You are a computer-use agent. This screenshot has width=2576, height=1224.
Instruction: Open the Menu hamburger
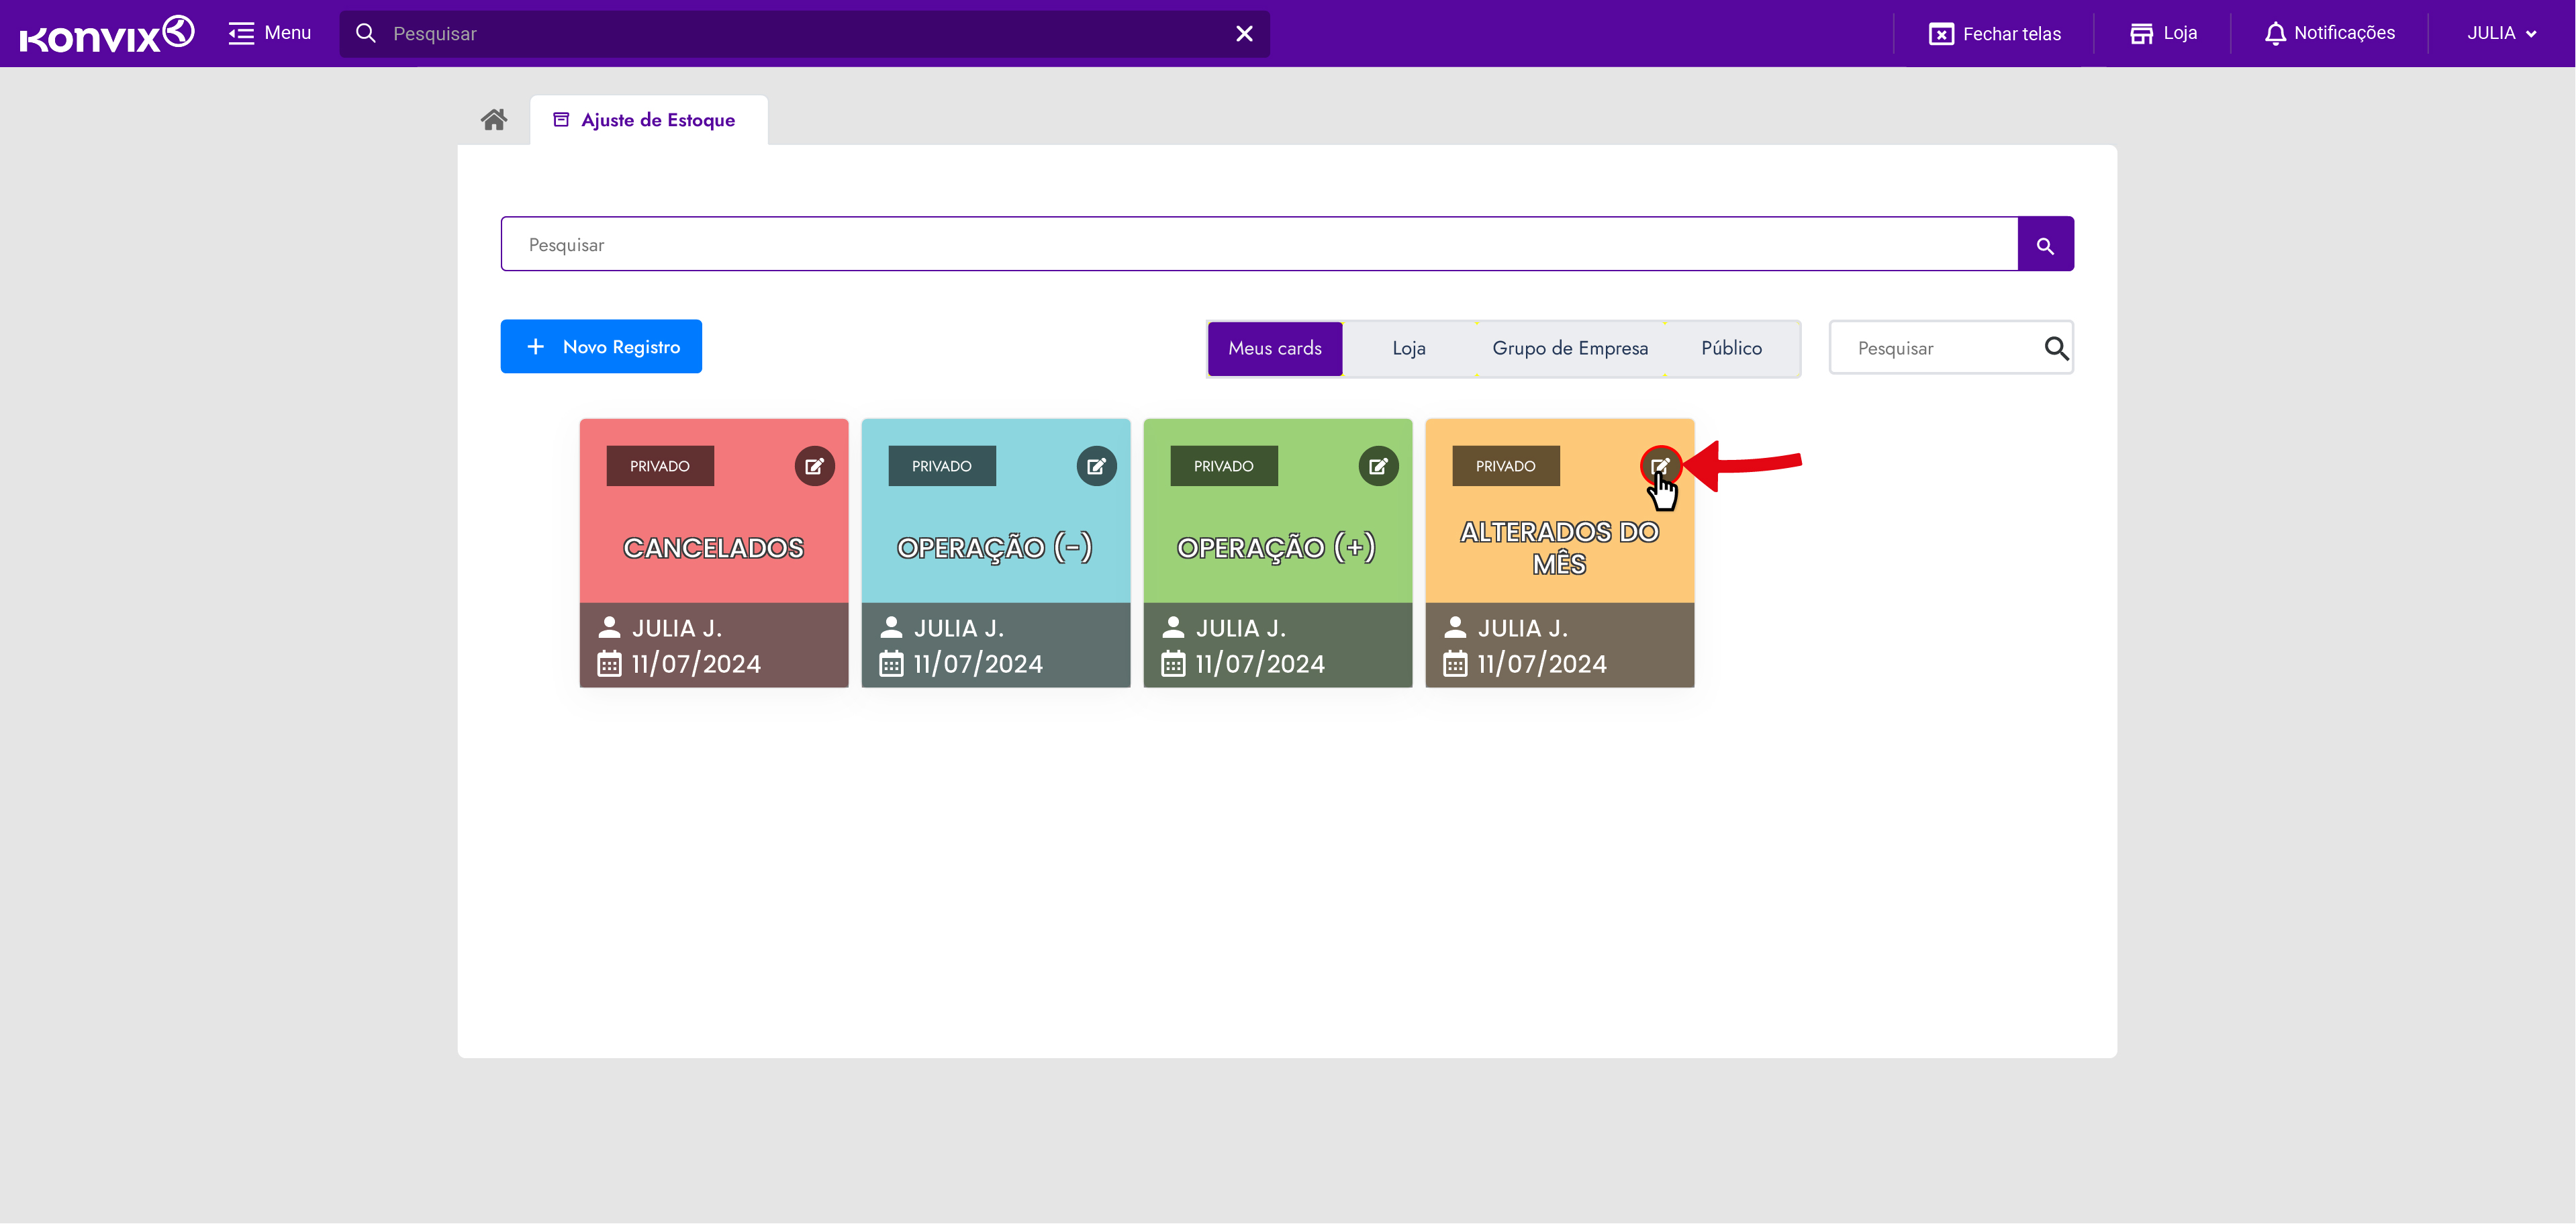pyautogui.click(x=270, y=33)
